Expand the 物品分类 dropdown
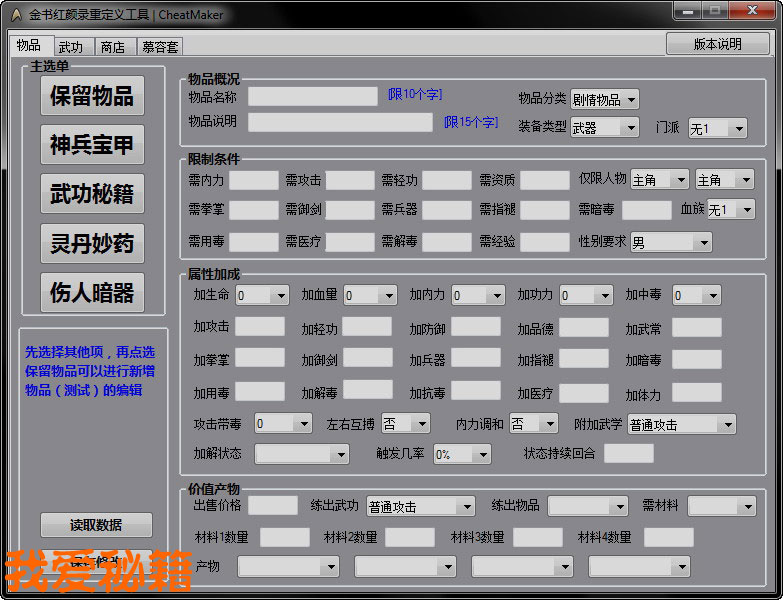This screenshot has width=783, height=600. pyautogui.click(x=604, y=99)
